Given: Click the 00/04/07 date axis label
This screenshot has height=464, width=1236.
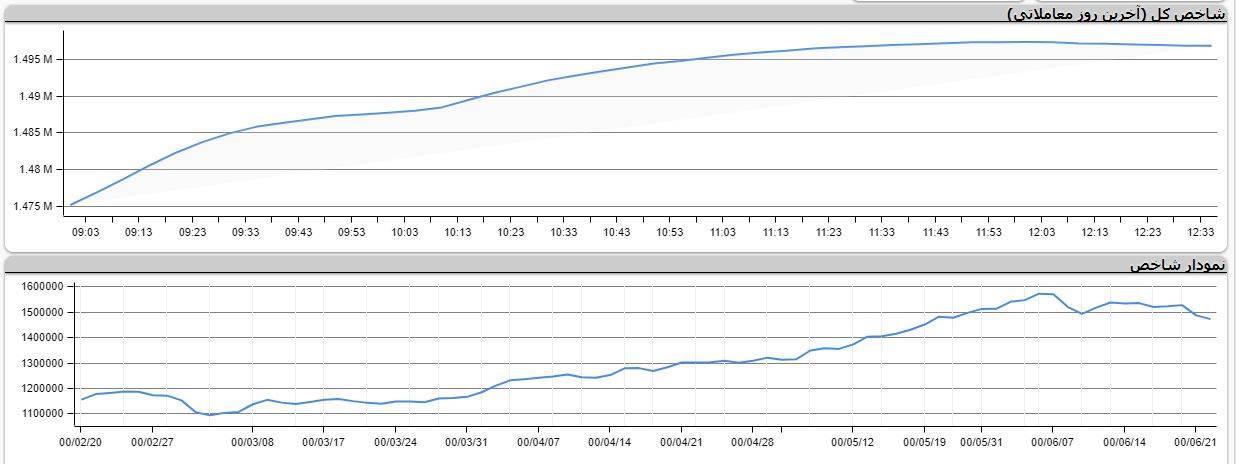Looking at the screenshot, I should (538, 439).
